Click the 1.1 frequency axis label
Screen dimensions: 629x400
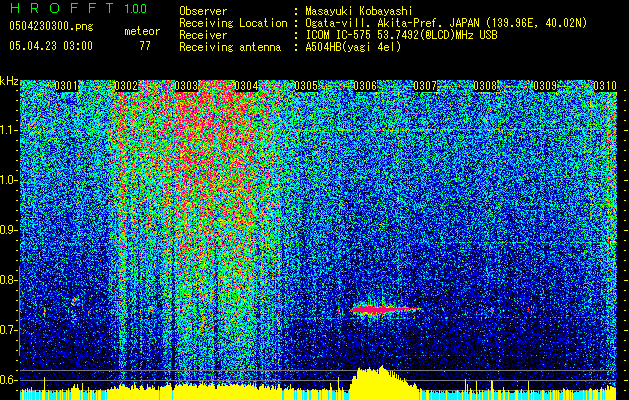click(8, 130)
